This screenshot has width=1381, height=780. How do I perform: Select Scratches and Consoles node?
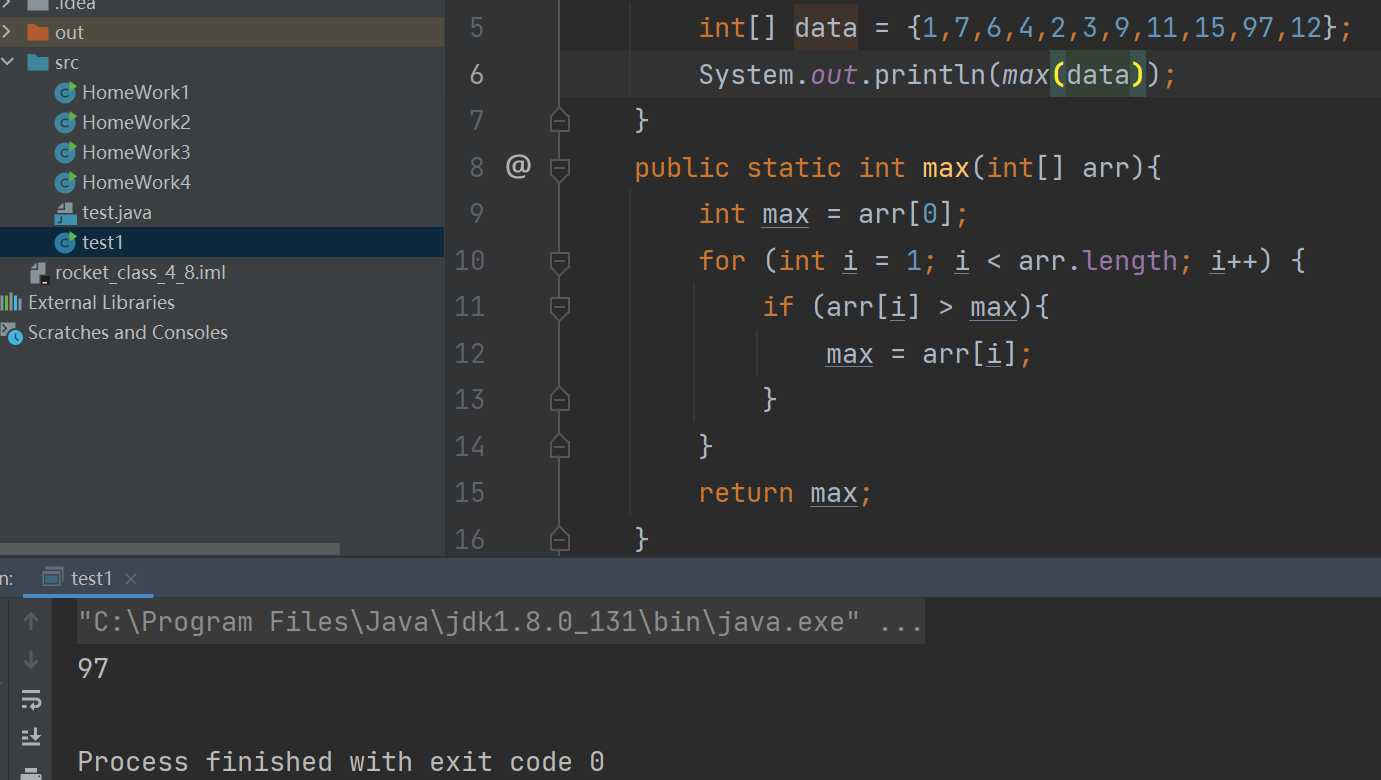point(128,332)
